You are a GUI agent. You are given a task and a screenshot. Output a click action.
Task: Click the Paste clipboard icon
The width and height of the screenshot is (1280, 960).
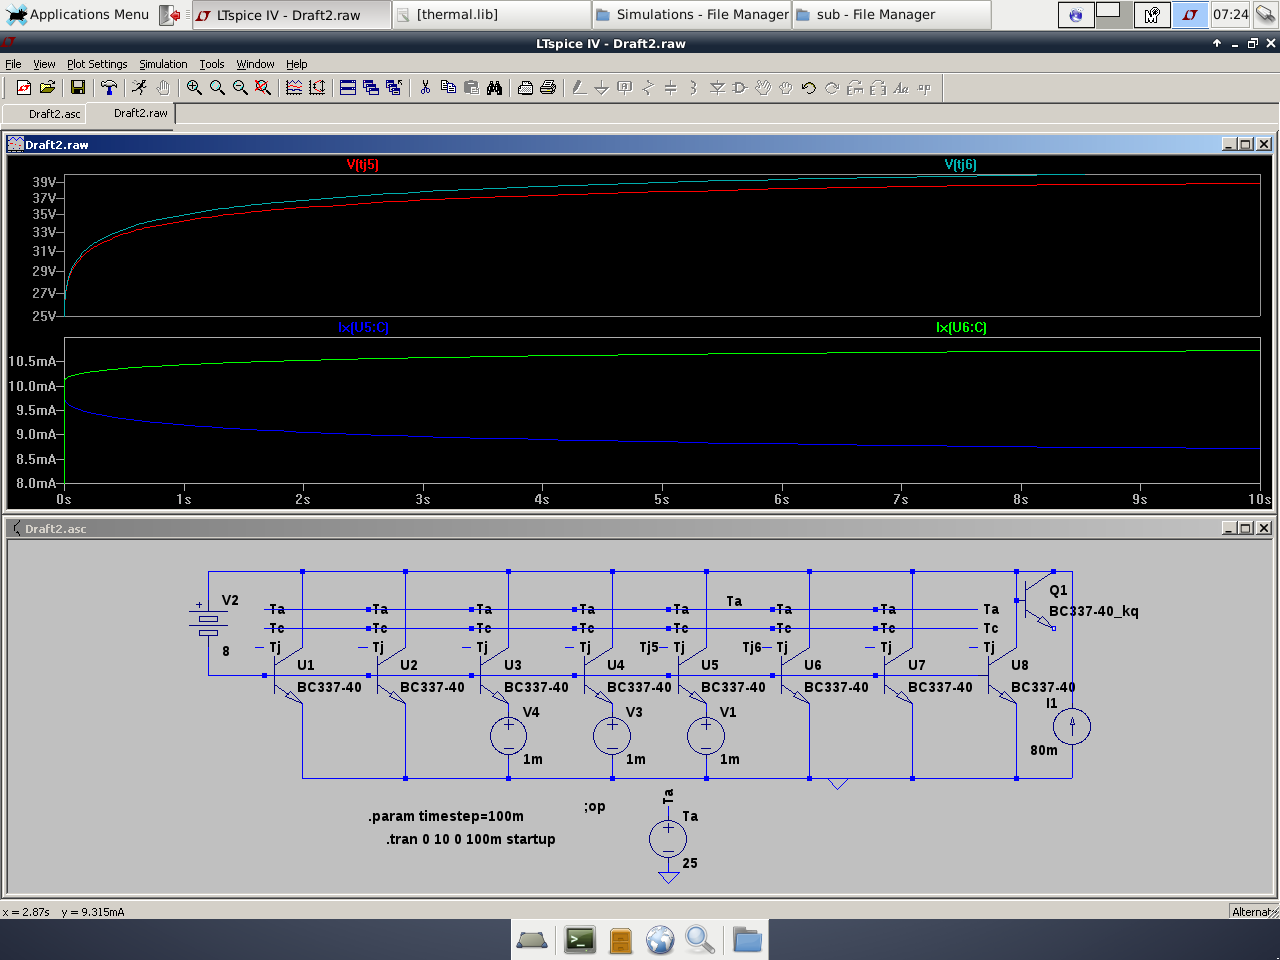471,88
